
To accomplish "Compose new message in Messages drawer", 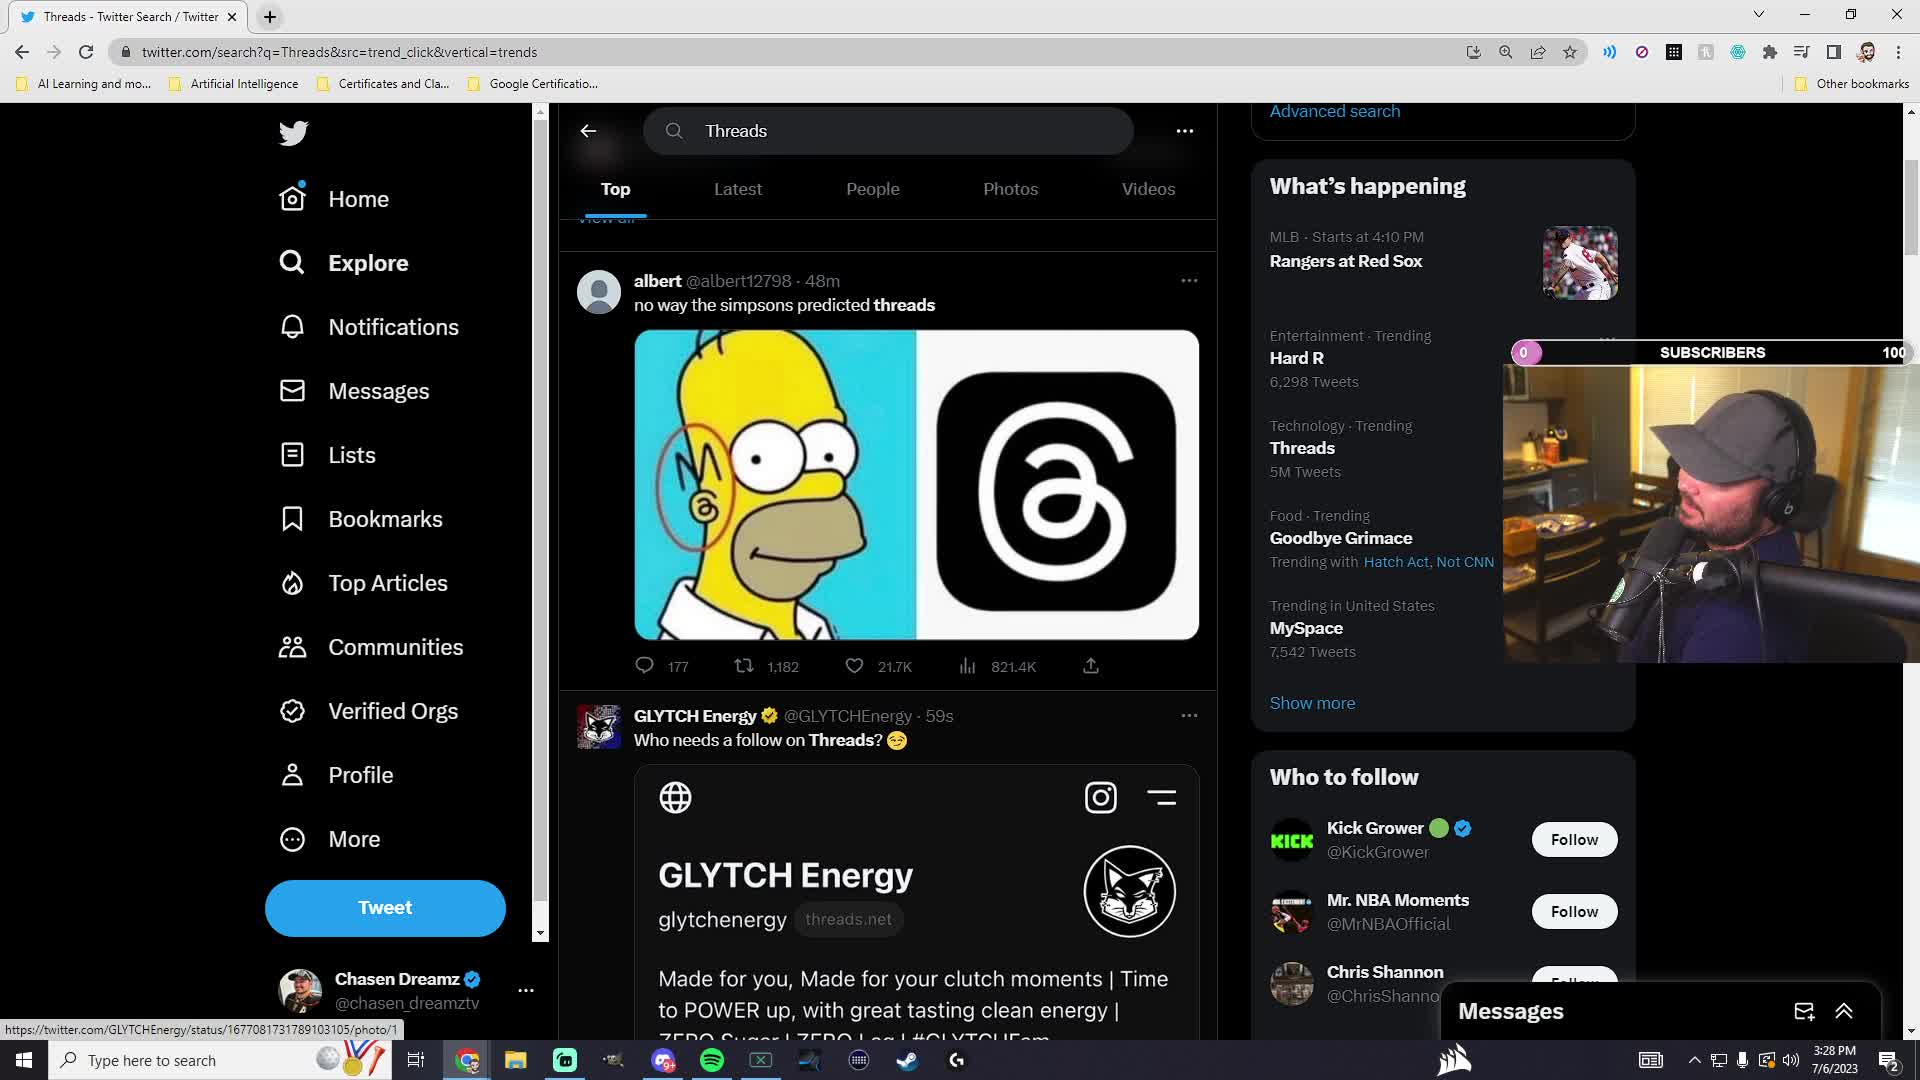I will 1804,1011.
